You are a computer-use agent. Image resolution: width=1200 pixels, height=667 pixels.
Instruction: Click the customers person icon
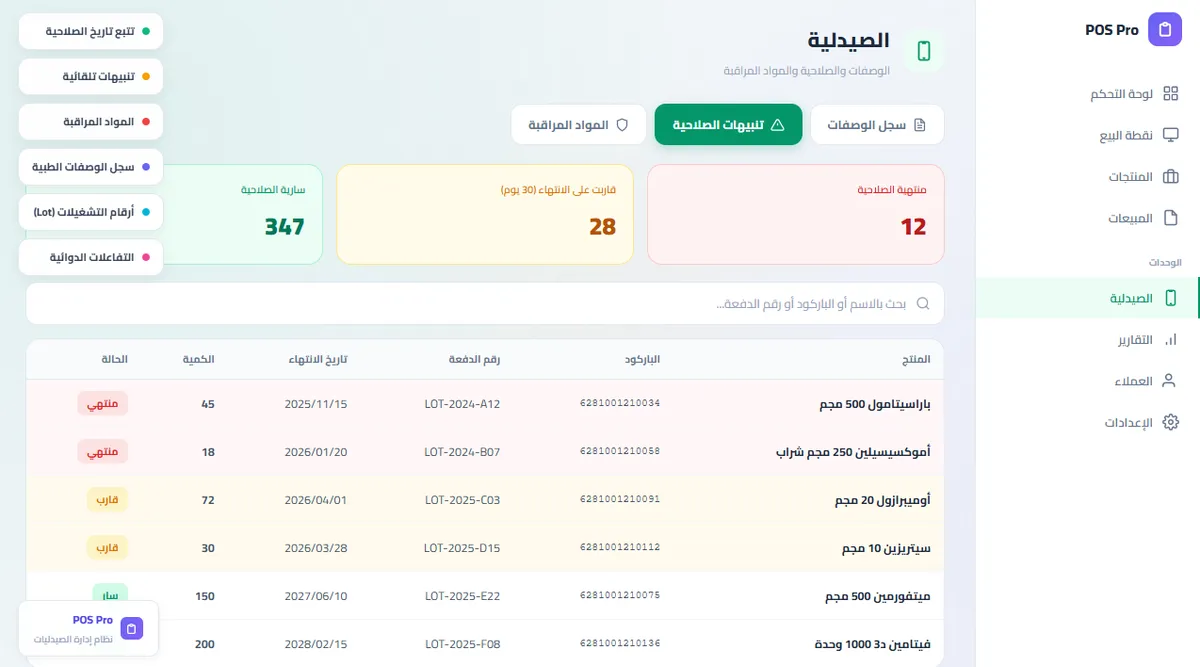click(x=1170, y=381)
